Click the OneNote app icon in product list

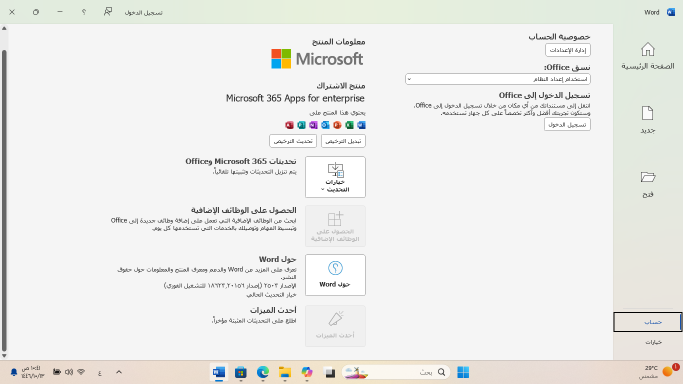[x=313, y=125]
